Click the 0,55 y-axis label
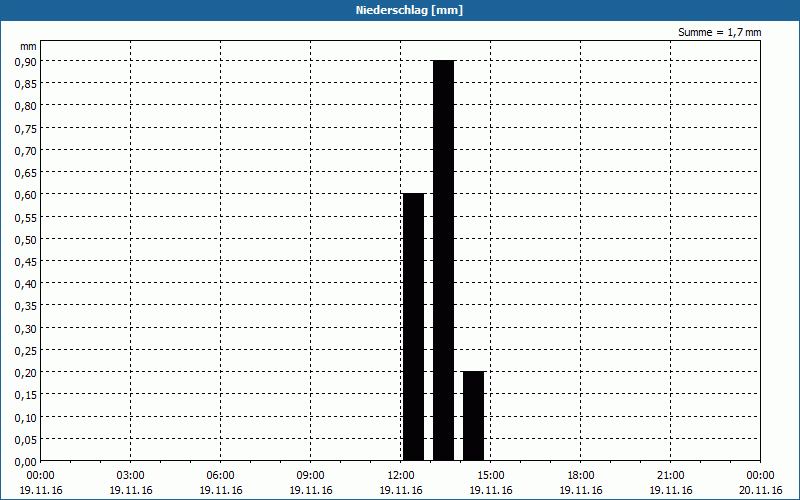800x500 pixels. coord(26,217)
